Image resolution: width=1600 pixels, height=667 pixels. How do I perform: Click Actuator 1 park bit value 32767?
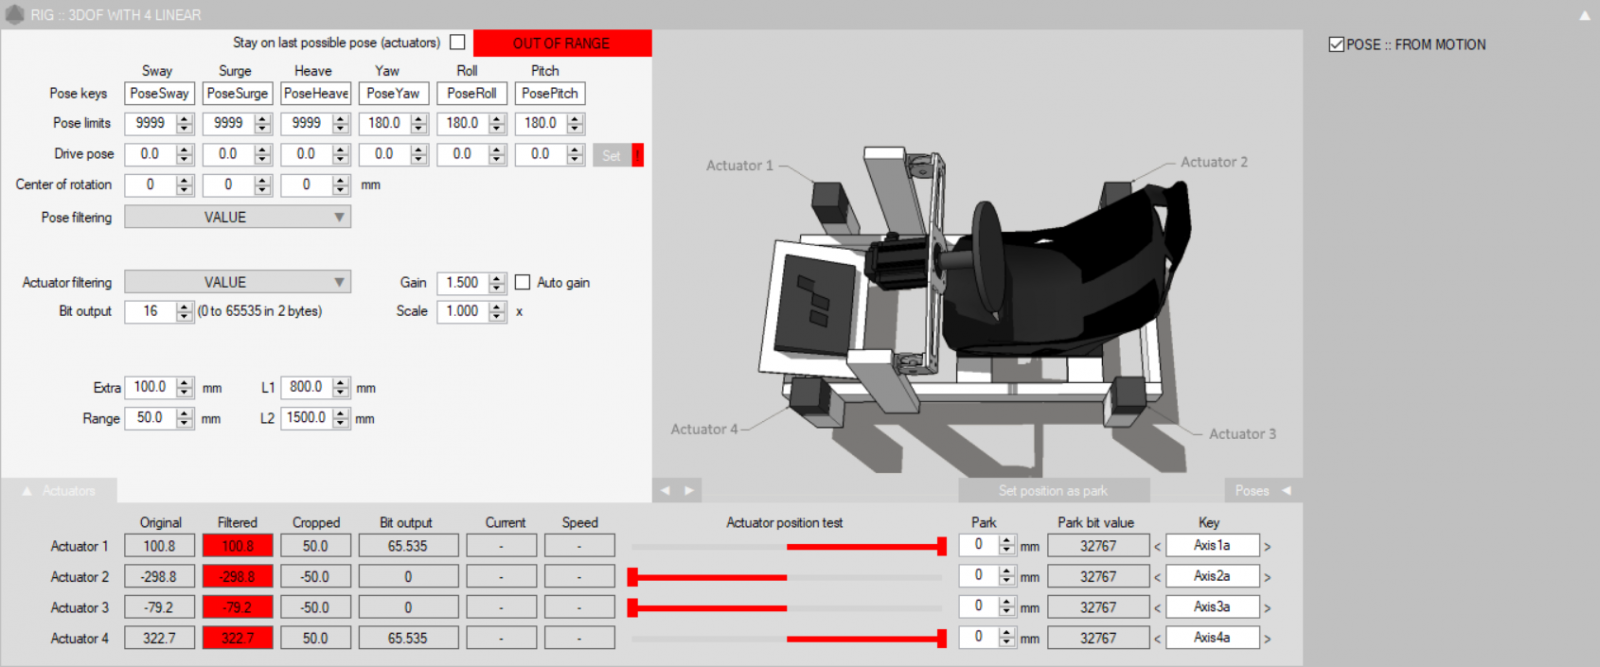pos(1098,546)
